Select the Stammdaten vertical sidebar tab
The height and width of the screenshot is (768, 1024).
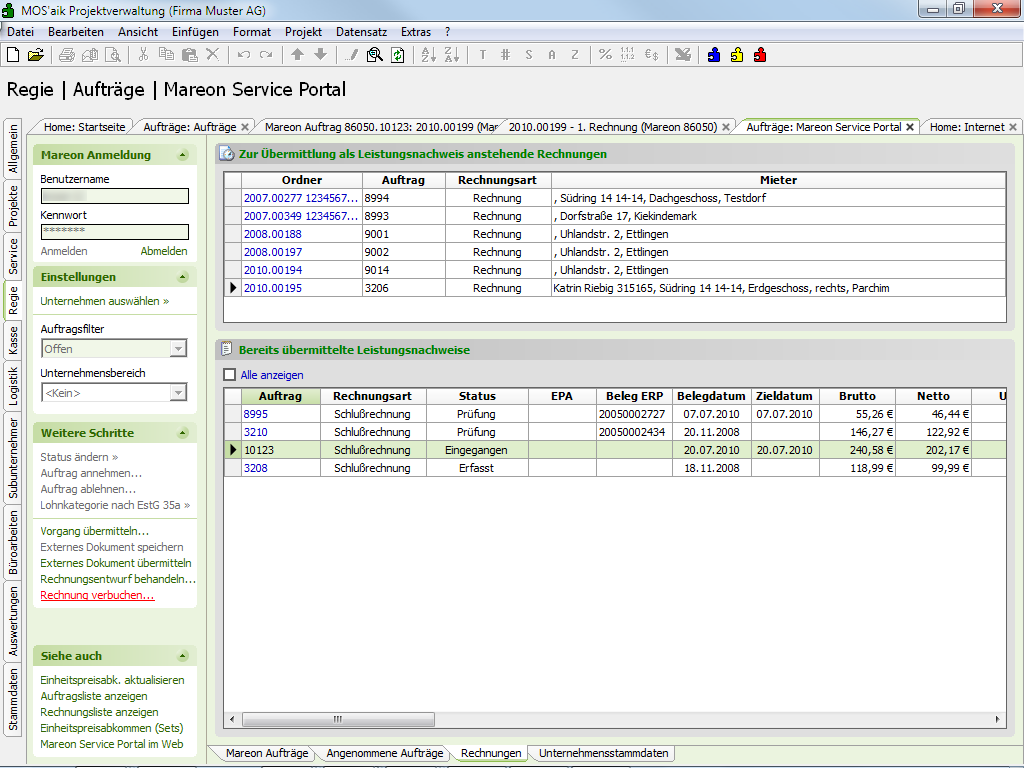point(13,699)
